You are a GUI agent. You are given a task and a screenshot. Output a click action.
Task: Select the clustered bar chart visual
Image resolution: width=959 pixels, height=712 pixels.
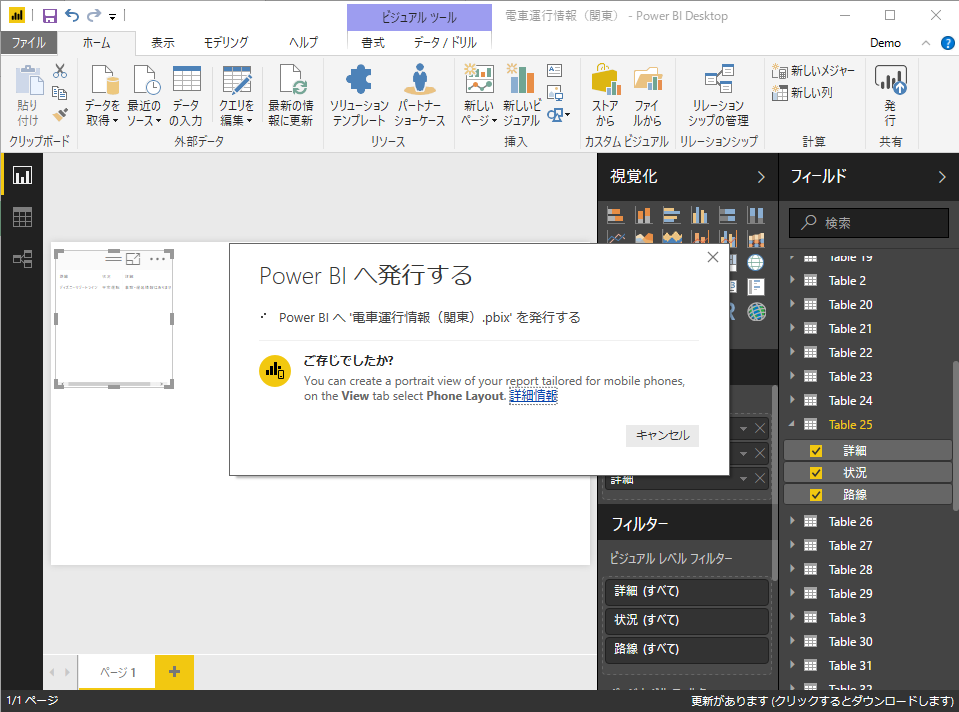(672, 215)
